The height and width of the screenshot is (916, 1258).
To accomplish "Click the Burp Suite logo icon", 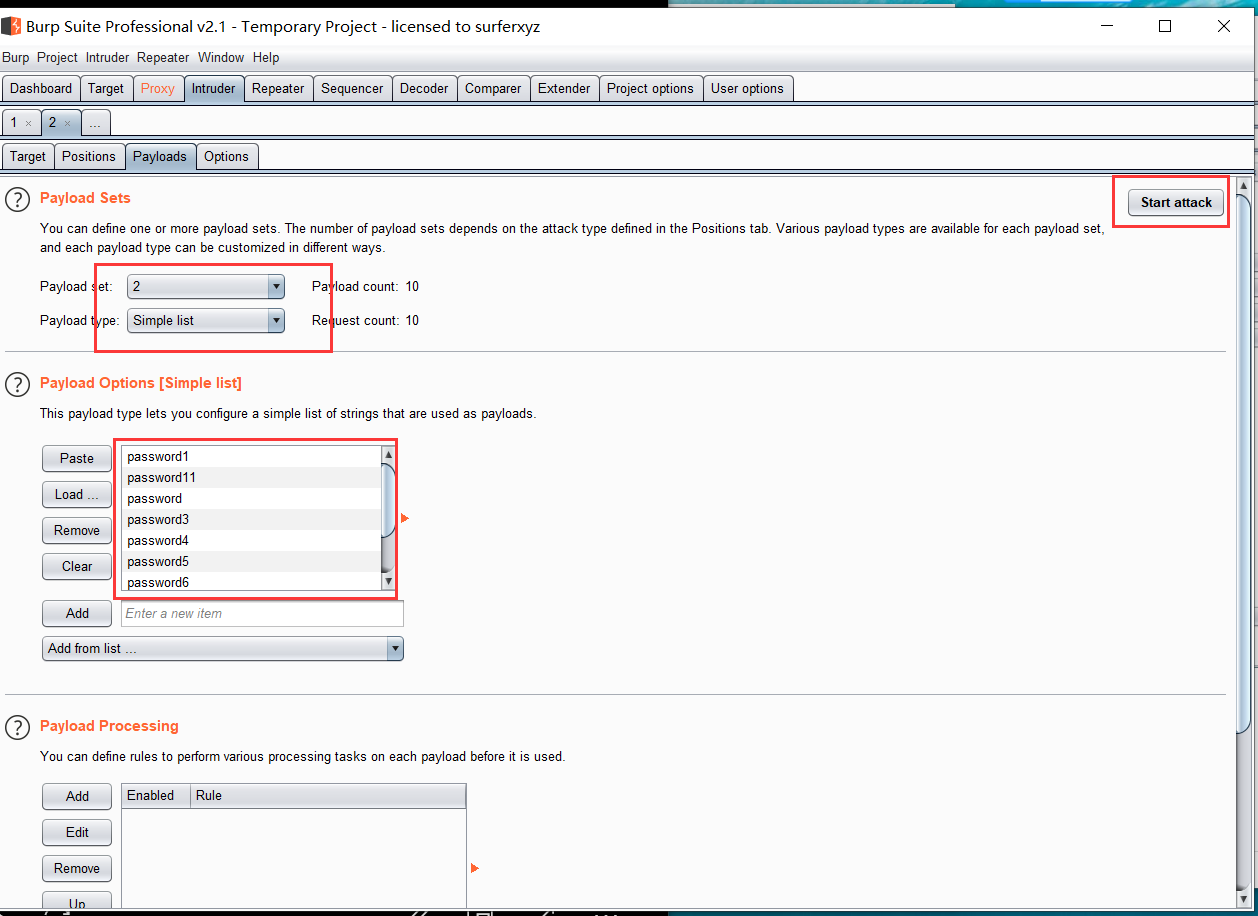I will 11,26.
